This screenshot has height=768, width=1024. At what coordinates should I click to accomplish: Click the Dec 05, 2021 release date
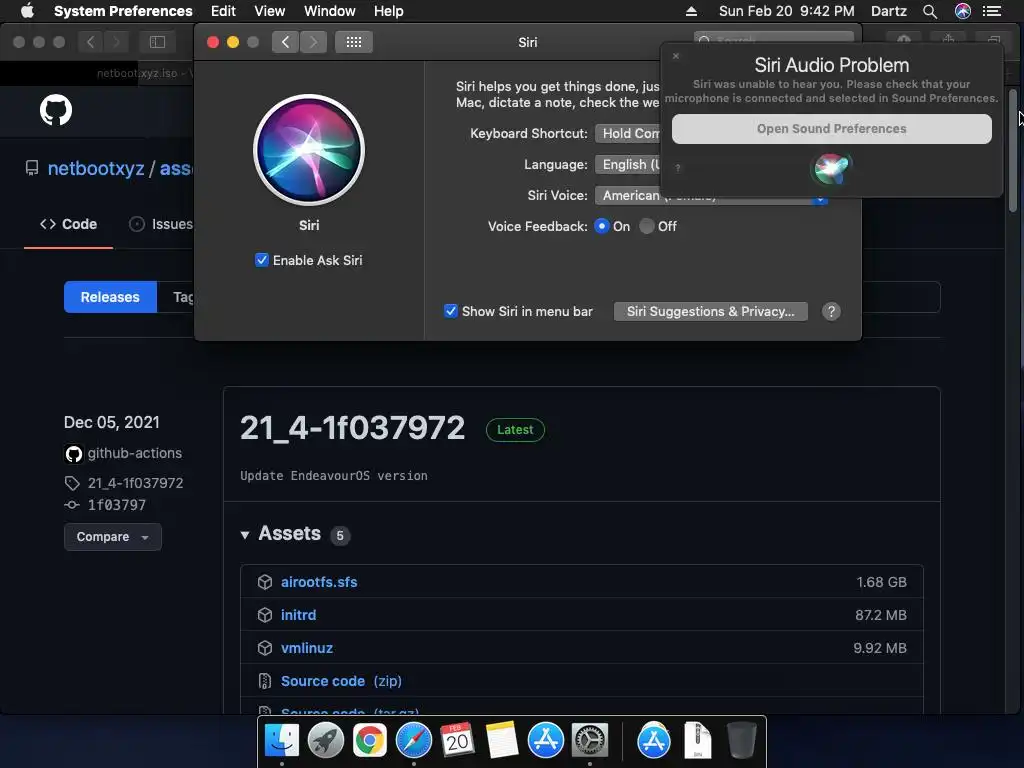[112, 423]
